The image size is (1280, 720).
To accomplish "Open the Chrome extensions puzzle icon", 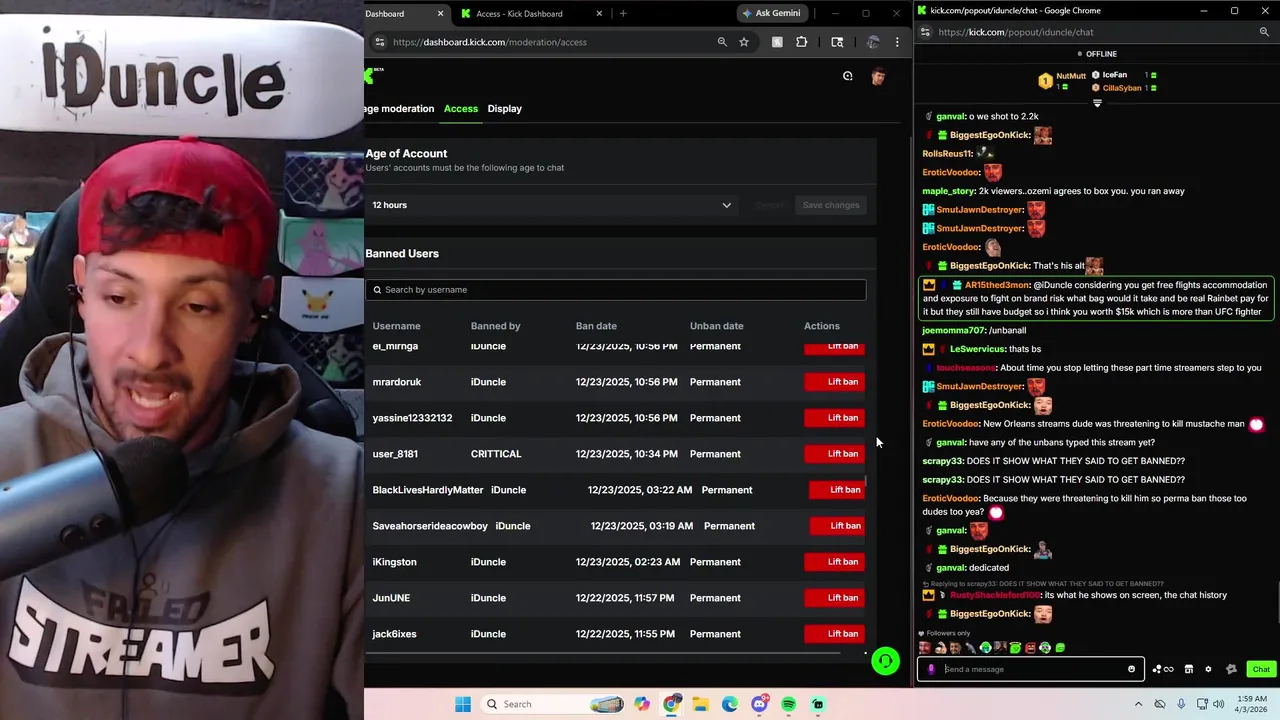I will 801,42.
